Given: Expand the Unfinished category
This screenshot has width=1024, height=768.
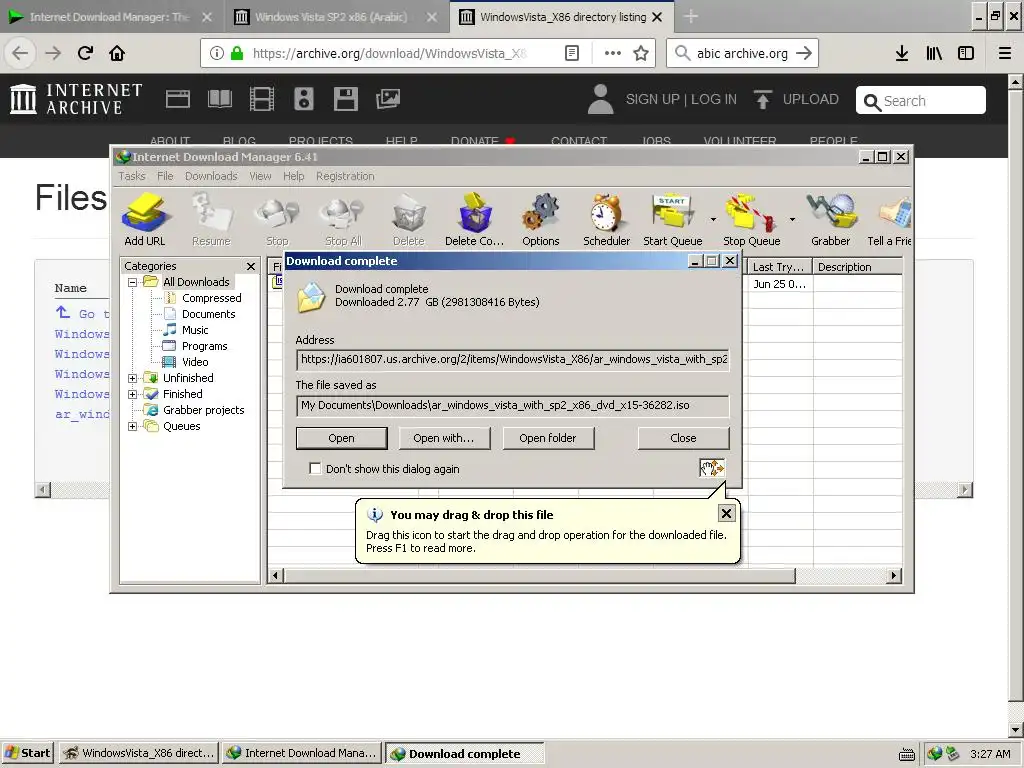Looking at the screenshot, I should [x=132, y=378].
